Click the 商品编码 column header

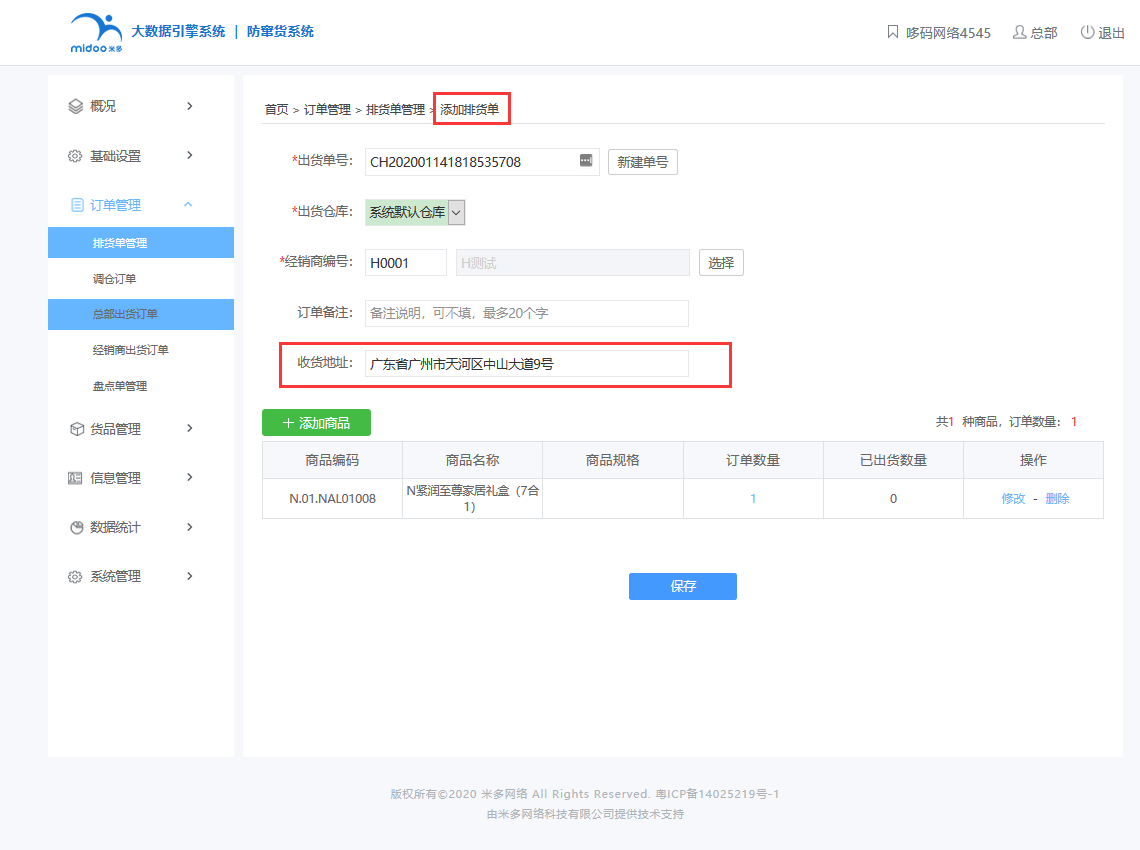coord(332,460)
